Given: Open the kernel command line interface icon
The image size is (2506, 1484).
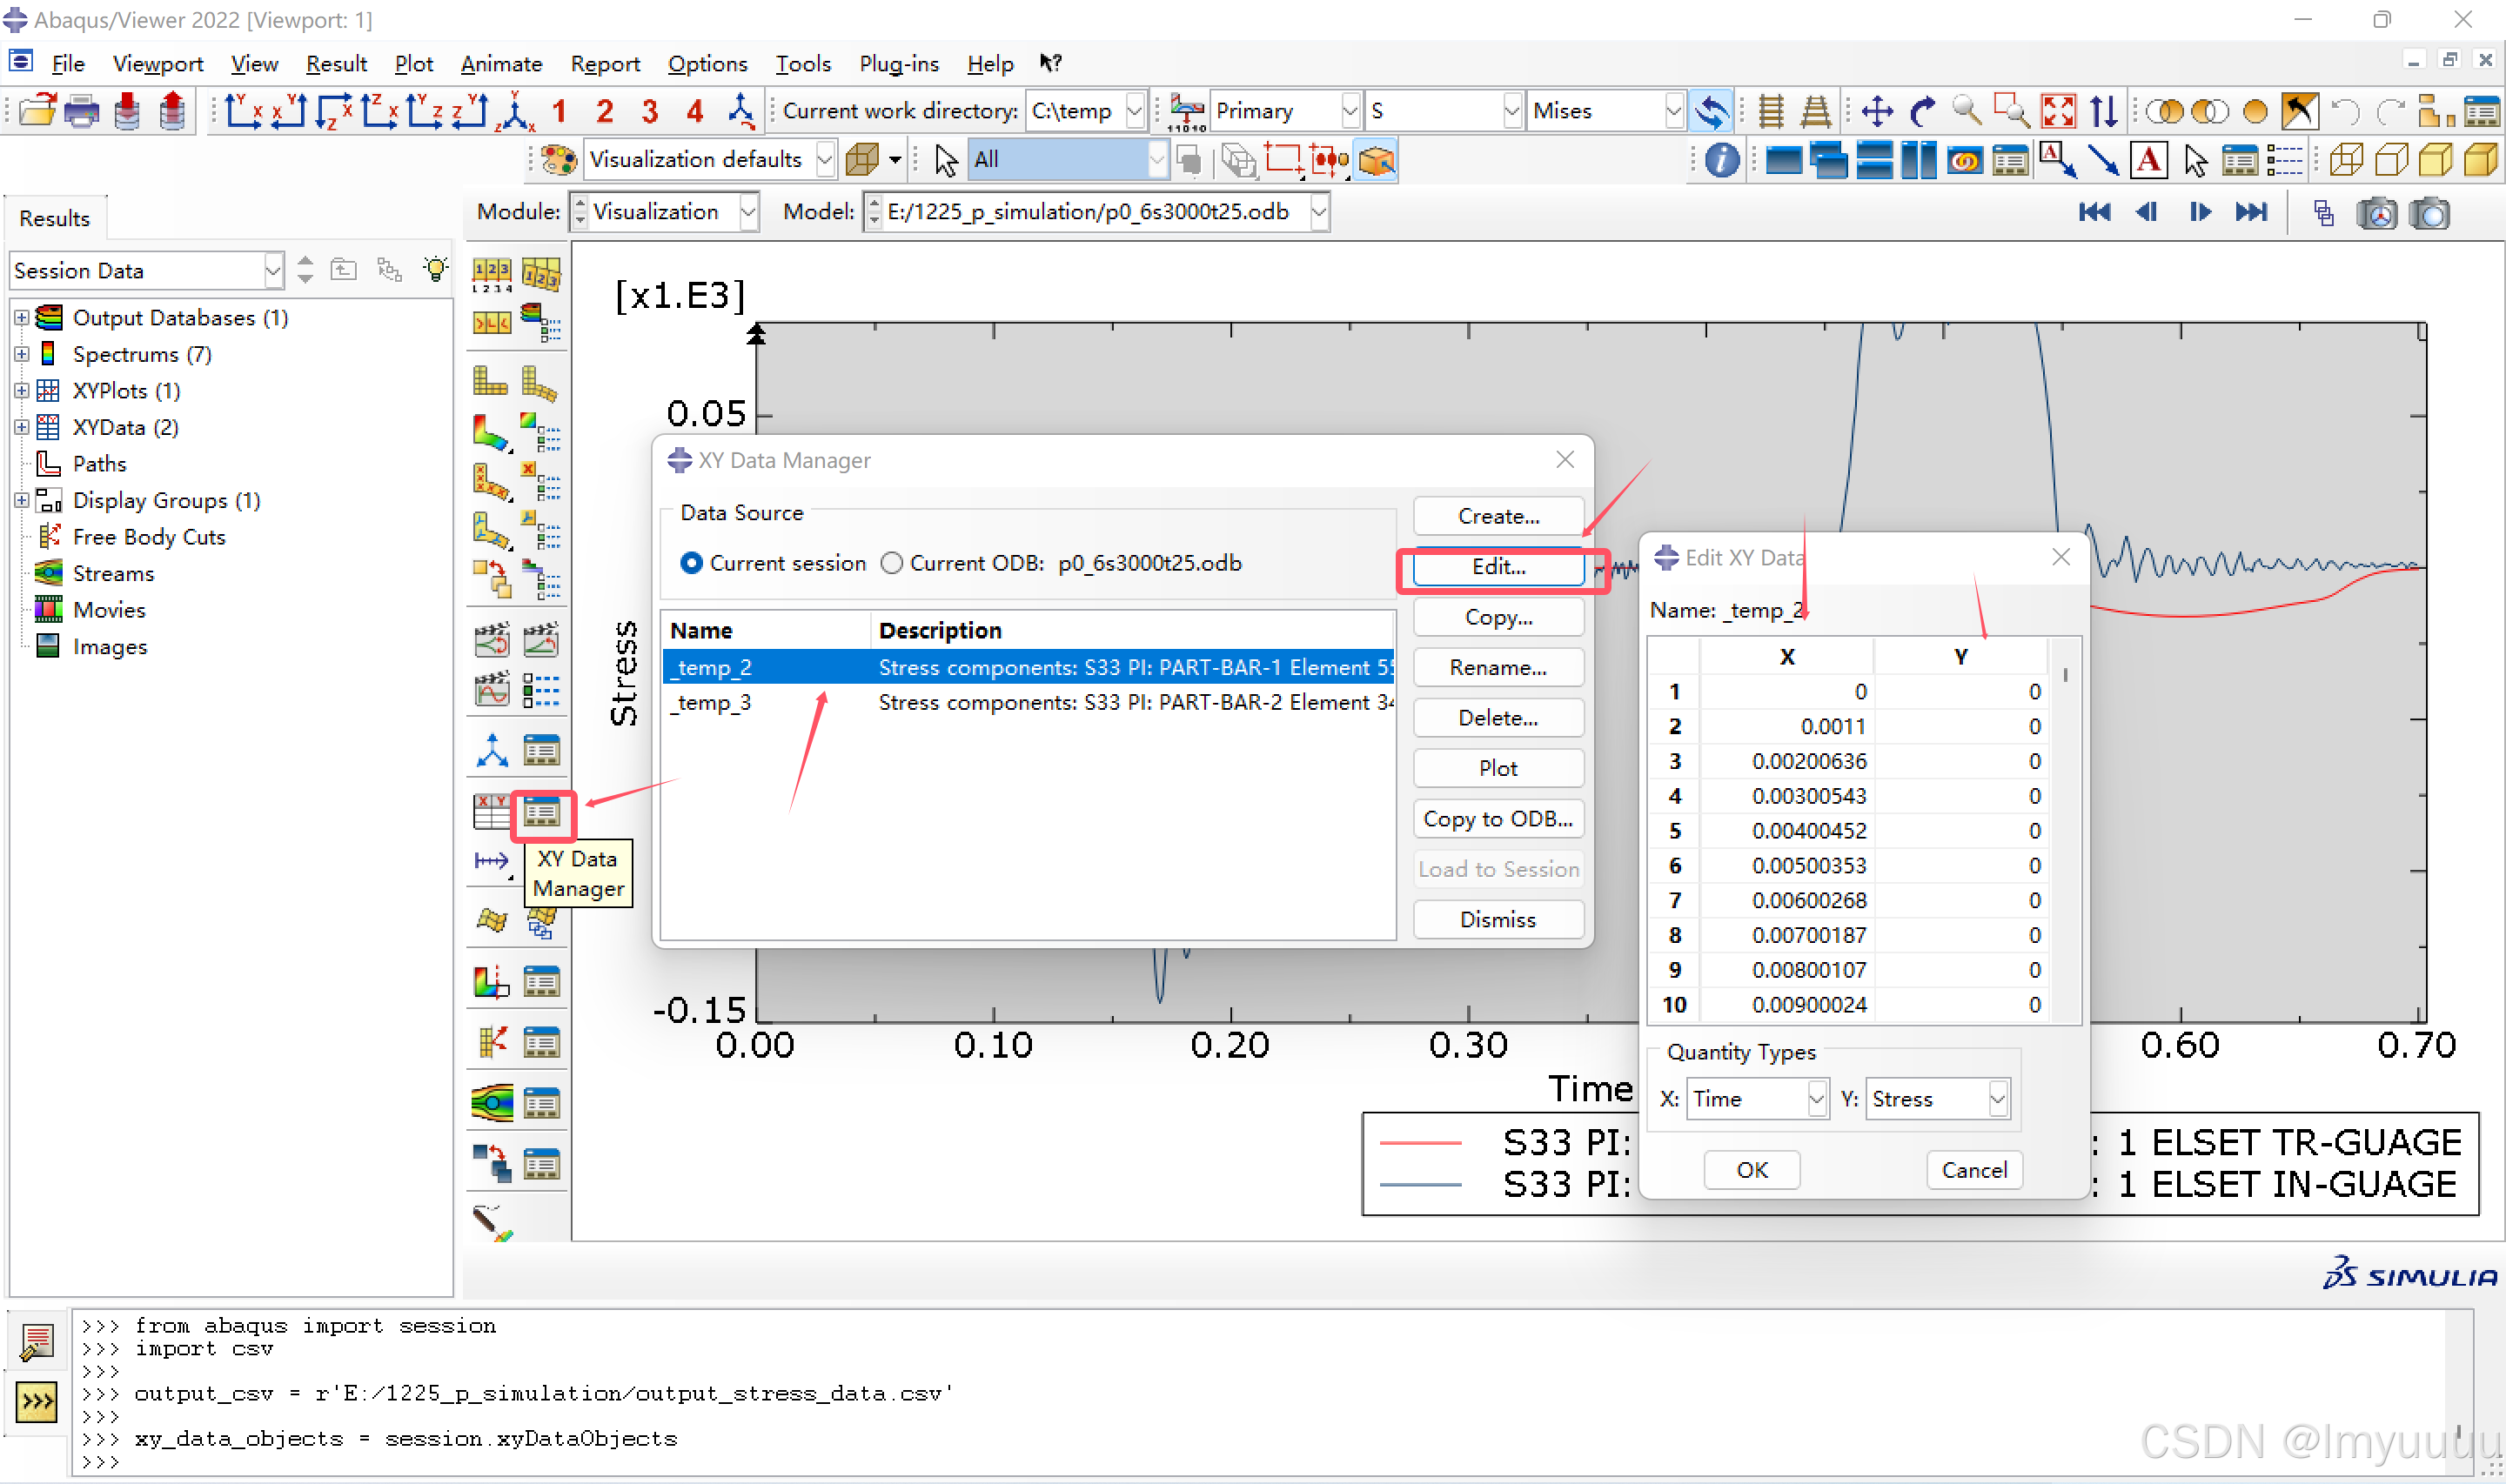Looking at the screenshot, I should [x=37, y=1401].
